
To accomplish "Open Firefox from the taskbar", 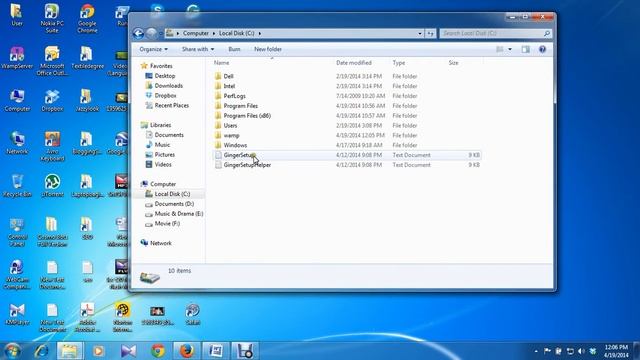I will point(187,351).
